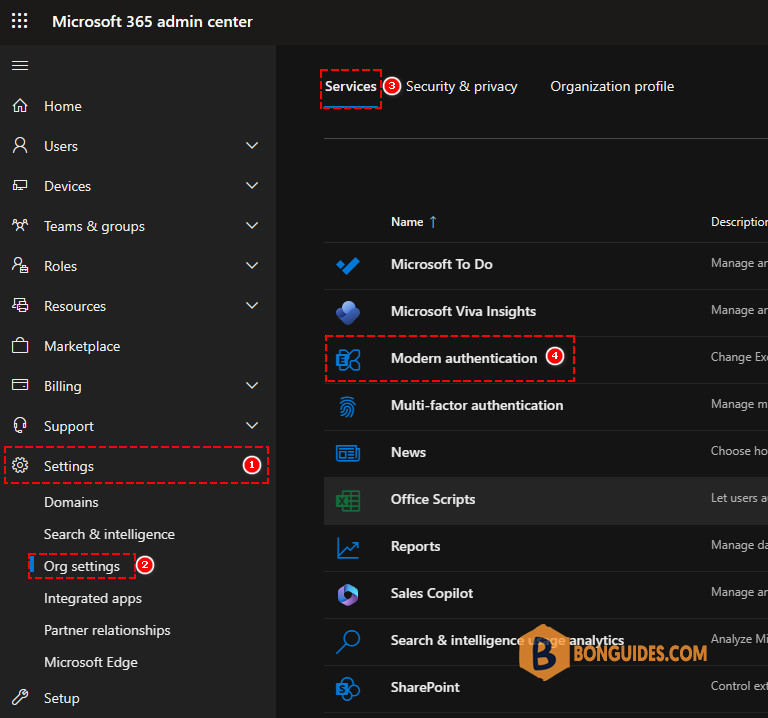Switch to the Services tab

click(x=351, y=86)
